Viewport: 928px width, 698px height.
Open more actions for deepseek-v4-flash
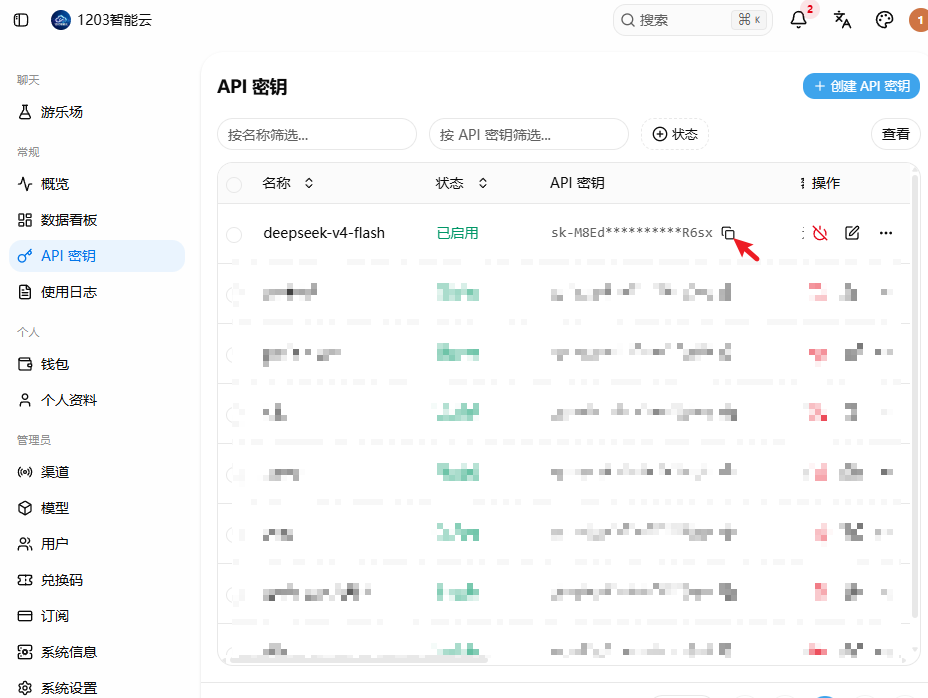point(885,233)
